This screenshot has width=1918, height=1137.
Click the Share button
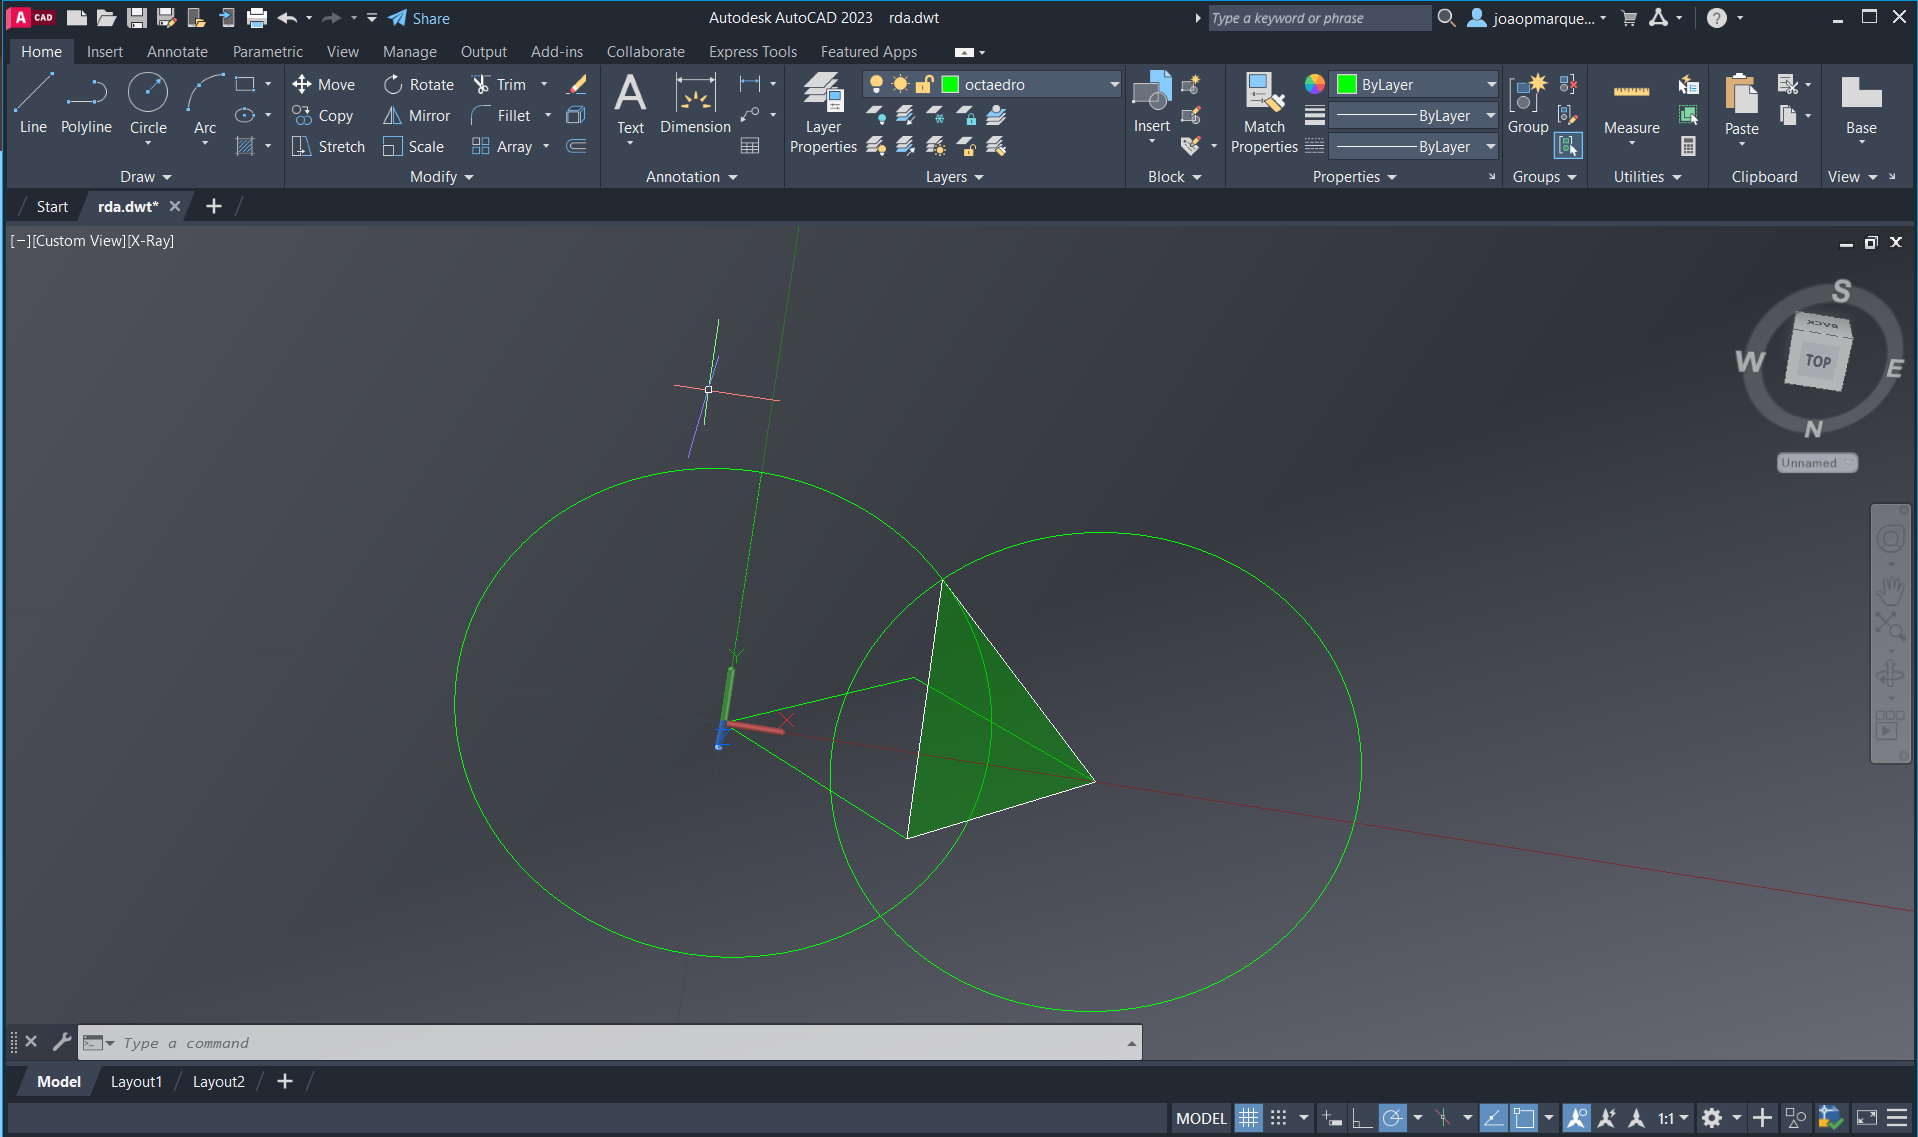pyautogui.click(x=419, y=18)
